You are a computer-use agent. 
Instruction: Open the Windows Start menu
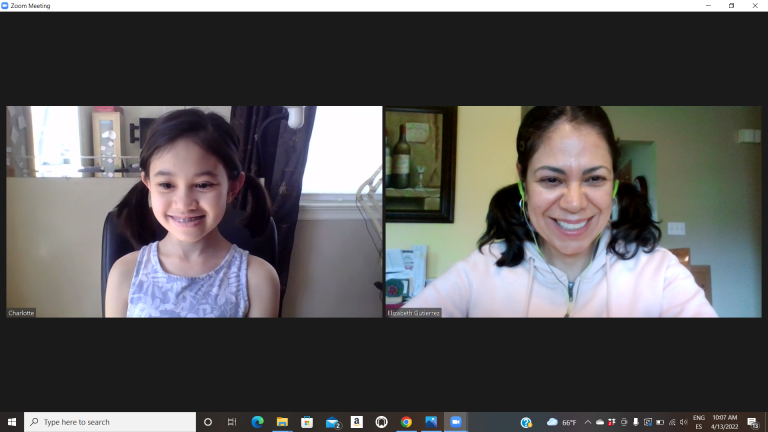(12, 422)
